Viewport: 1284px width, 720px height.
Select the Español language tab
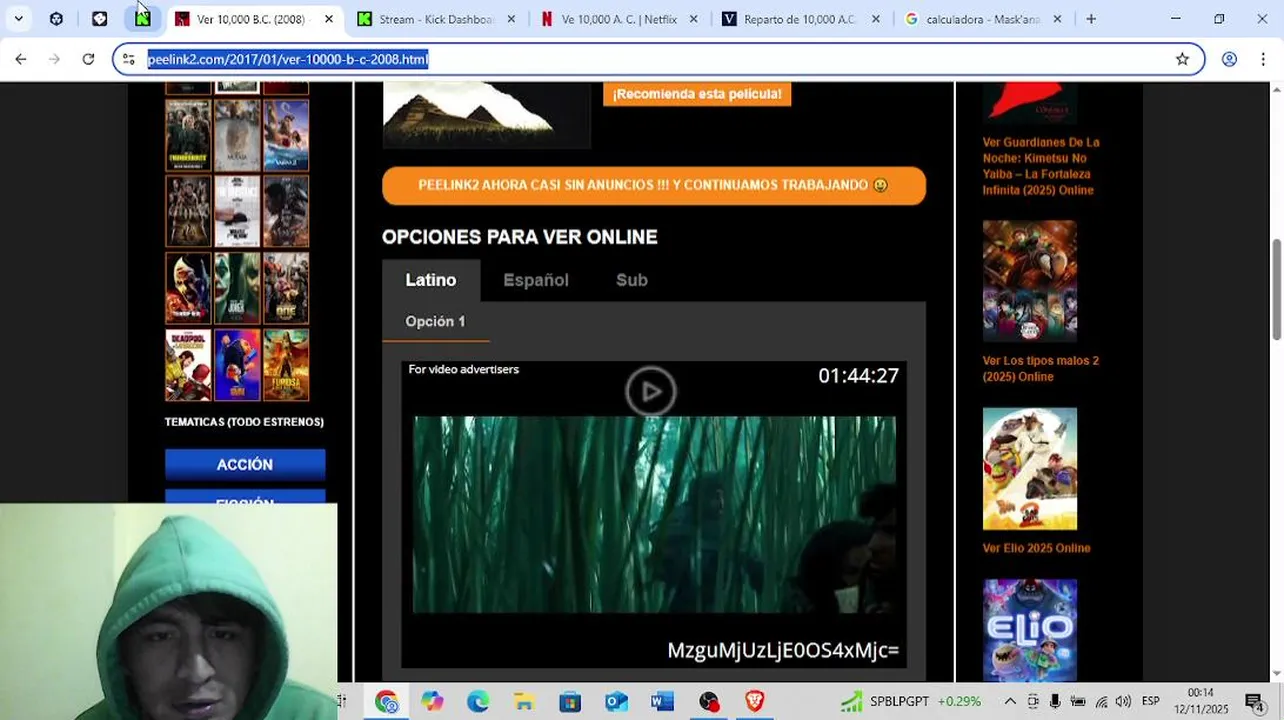tap(536, 280)
